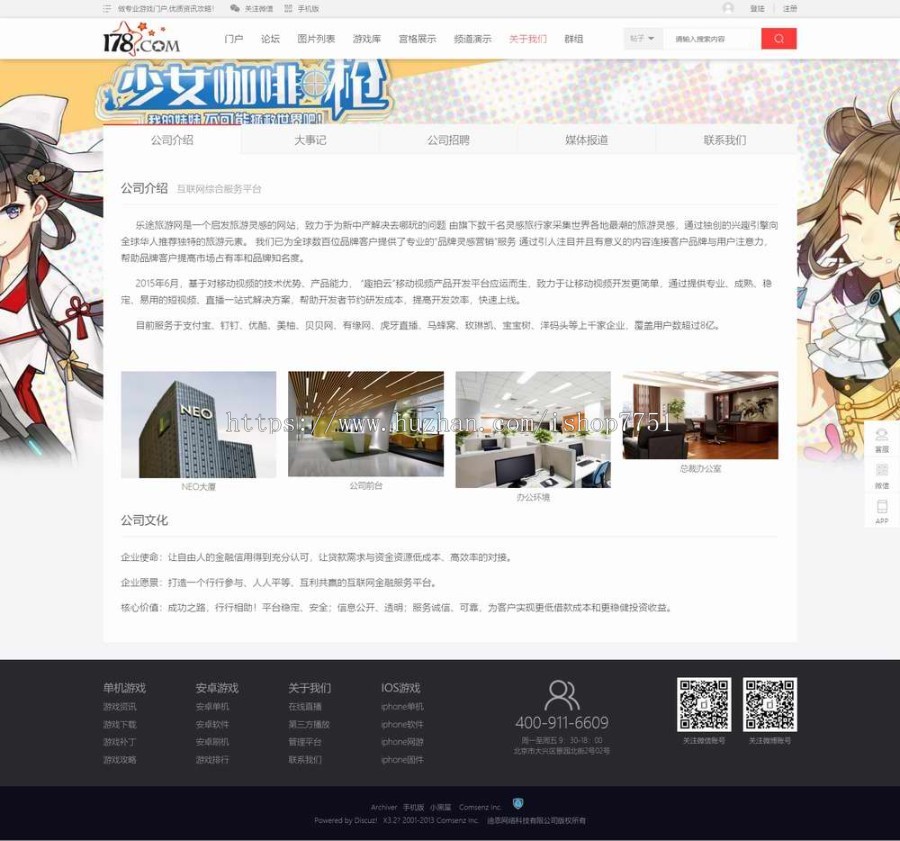
Task: Open the 游戏排行 footer link
Action: click(x=212, y=760)
